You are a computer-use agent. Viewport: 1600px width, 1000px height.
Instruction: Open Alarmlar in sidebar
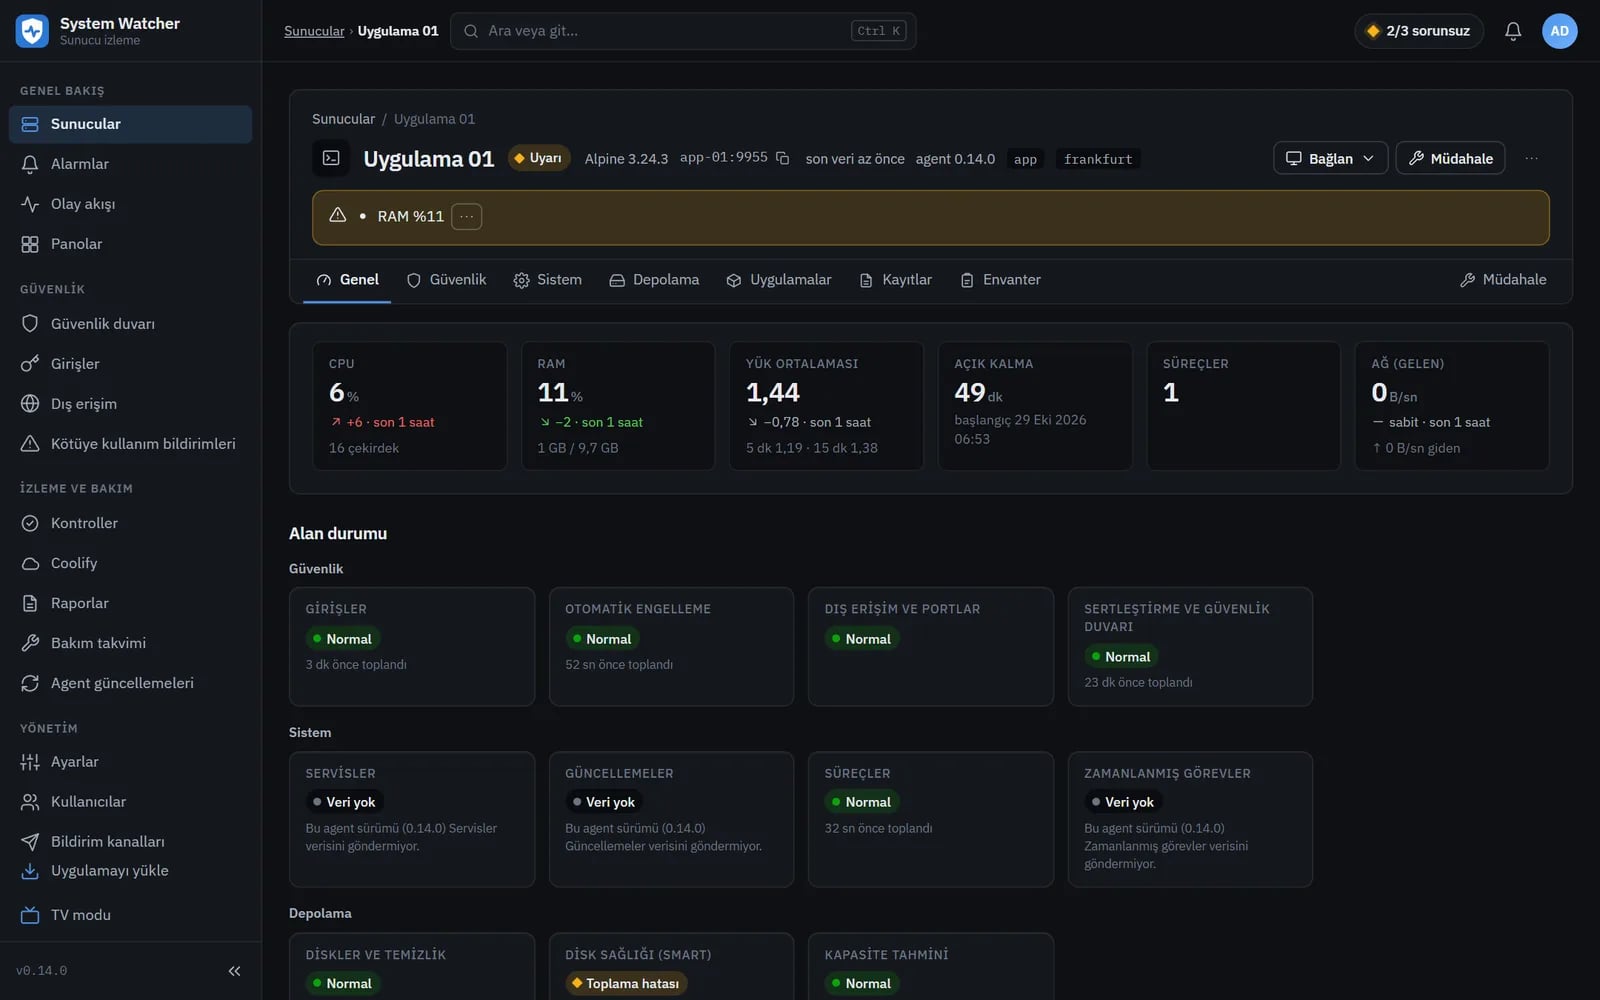(x=130, y=164)
